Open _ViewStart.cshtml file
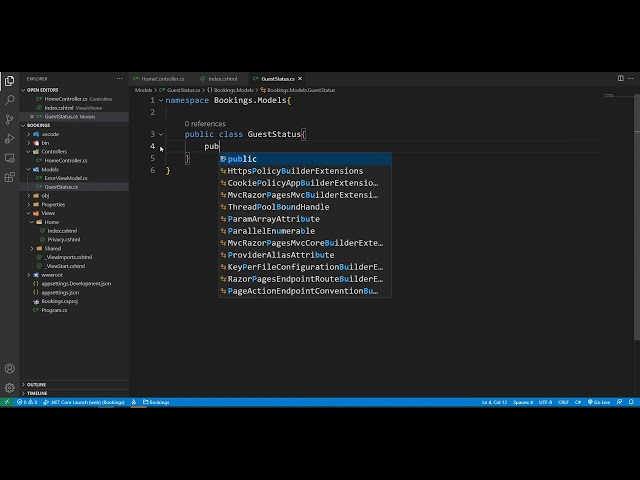The width and height of the screenshot is (640, 480). (65, 266)
